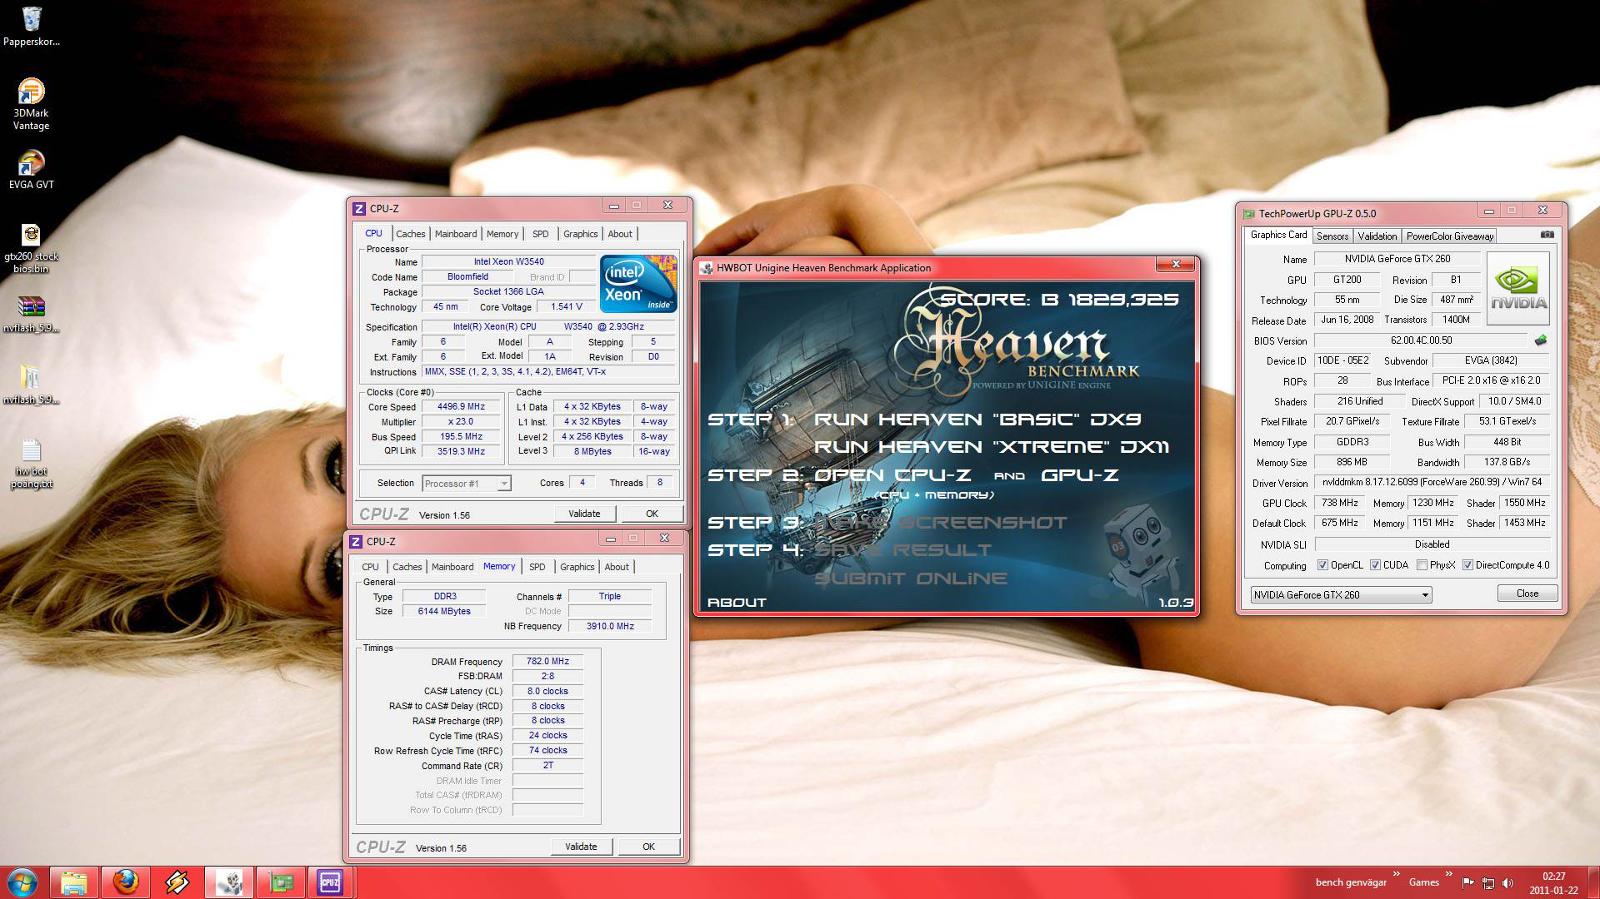
Task: Click the NB Frequency value 3910.0 MHz
Action: pos(610,626)
